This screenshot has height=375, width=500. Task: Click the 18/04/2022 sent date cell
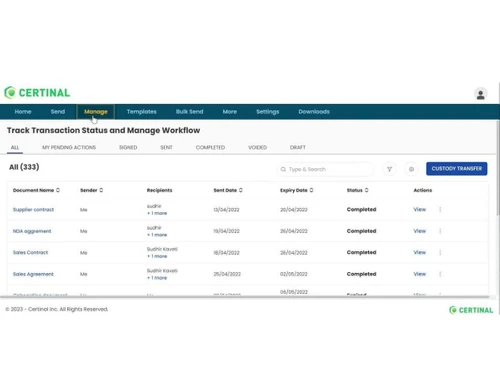click(x=226, y=253)
